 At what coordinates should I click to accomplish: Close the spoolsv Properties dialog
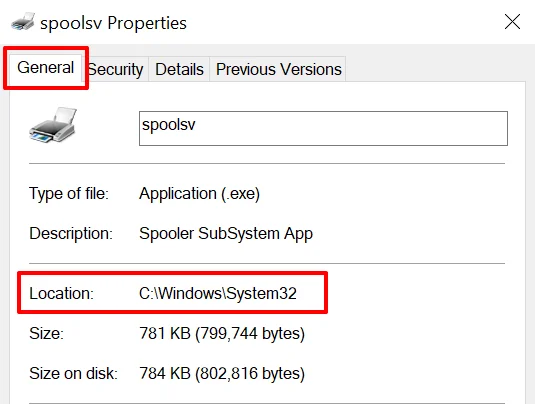click(x=512, y=22)
